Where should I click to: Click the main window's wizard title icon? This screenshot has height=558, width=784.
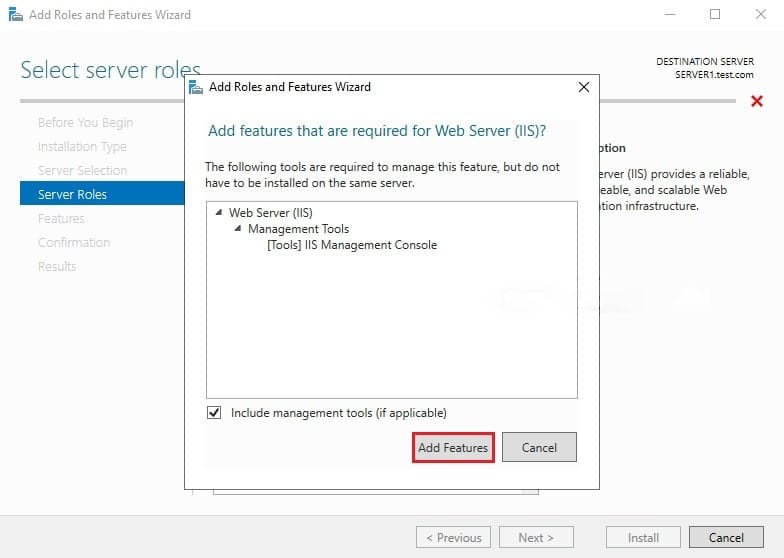(x=16, y=14)
